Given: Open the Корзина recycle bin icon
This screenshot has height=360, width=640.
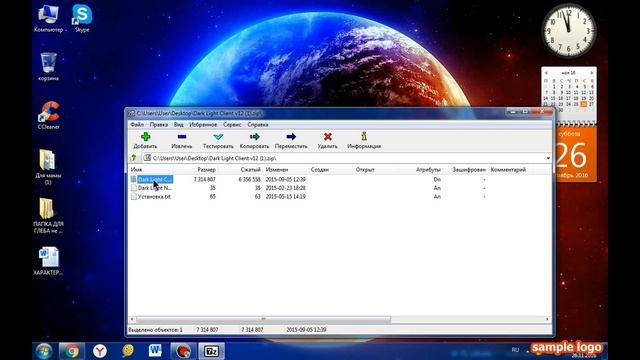Looking at the screenshot, I should tap(48, 66).
